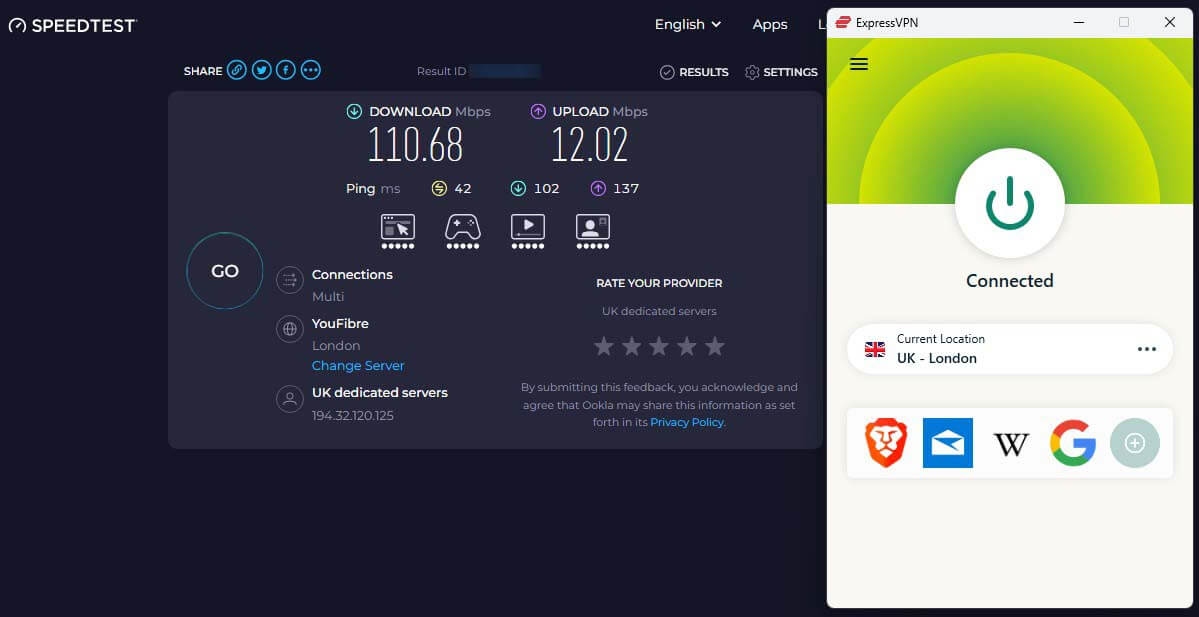Click the UPLOAD arrow icon
Image resolution: width=1199 pixels, height=617 pixels.
click(x=538, y=112)
